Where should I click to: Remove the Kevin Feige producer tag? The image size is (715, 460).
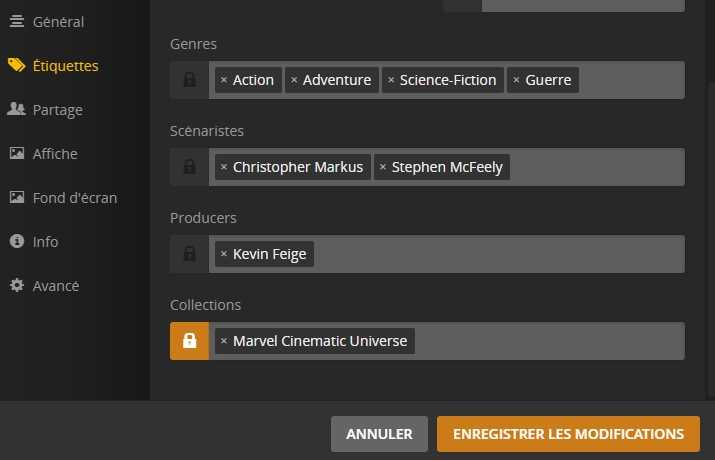click(x=223, y=254)
